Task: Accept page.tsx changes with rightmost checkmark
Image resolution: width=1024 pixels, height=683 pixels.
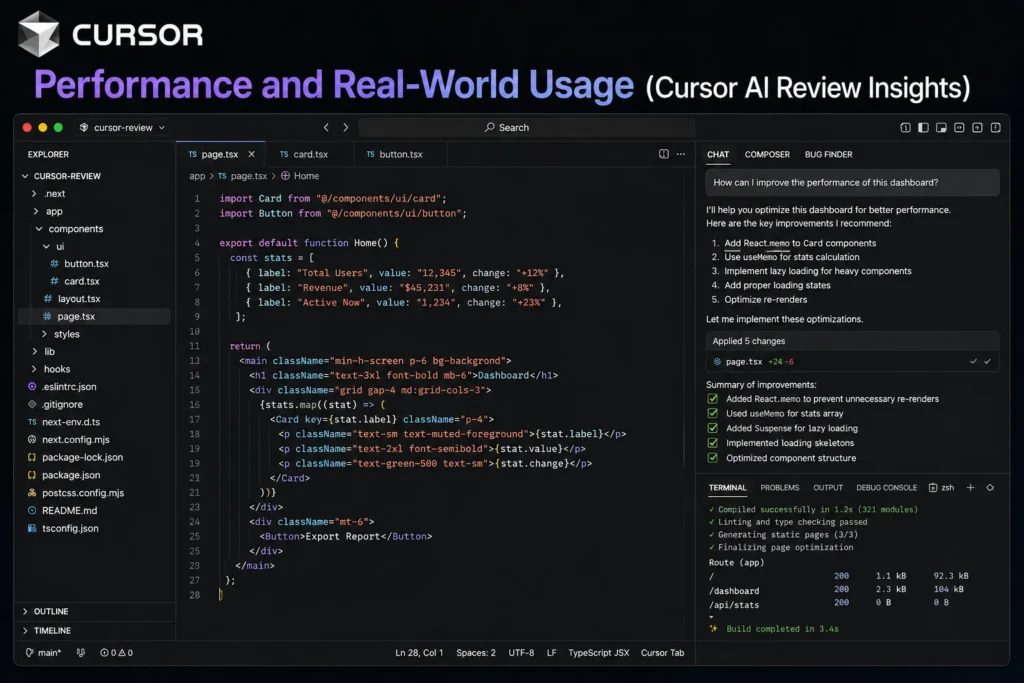Action: point(987,361)
